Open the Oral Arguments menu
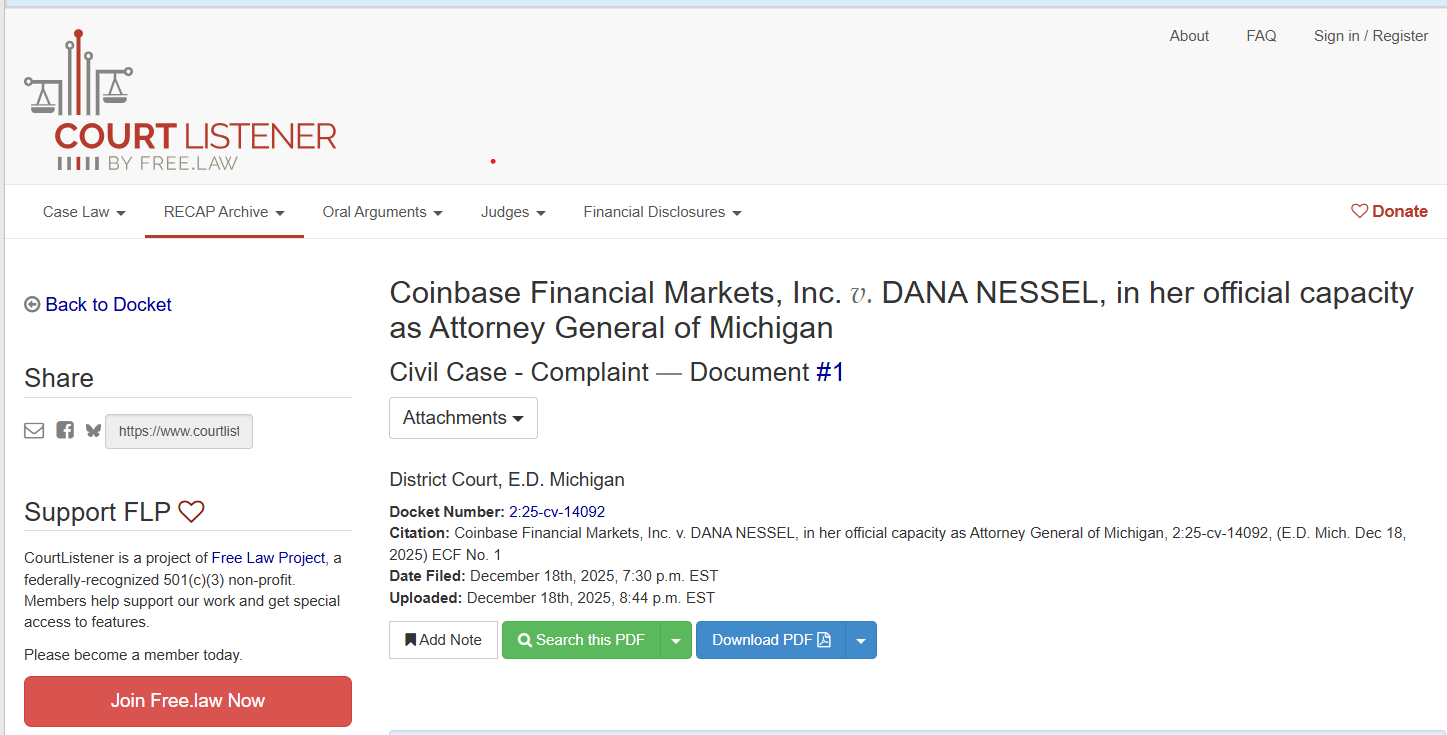 tap(383, 211)
